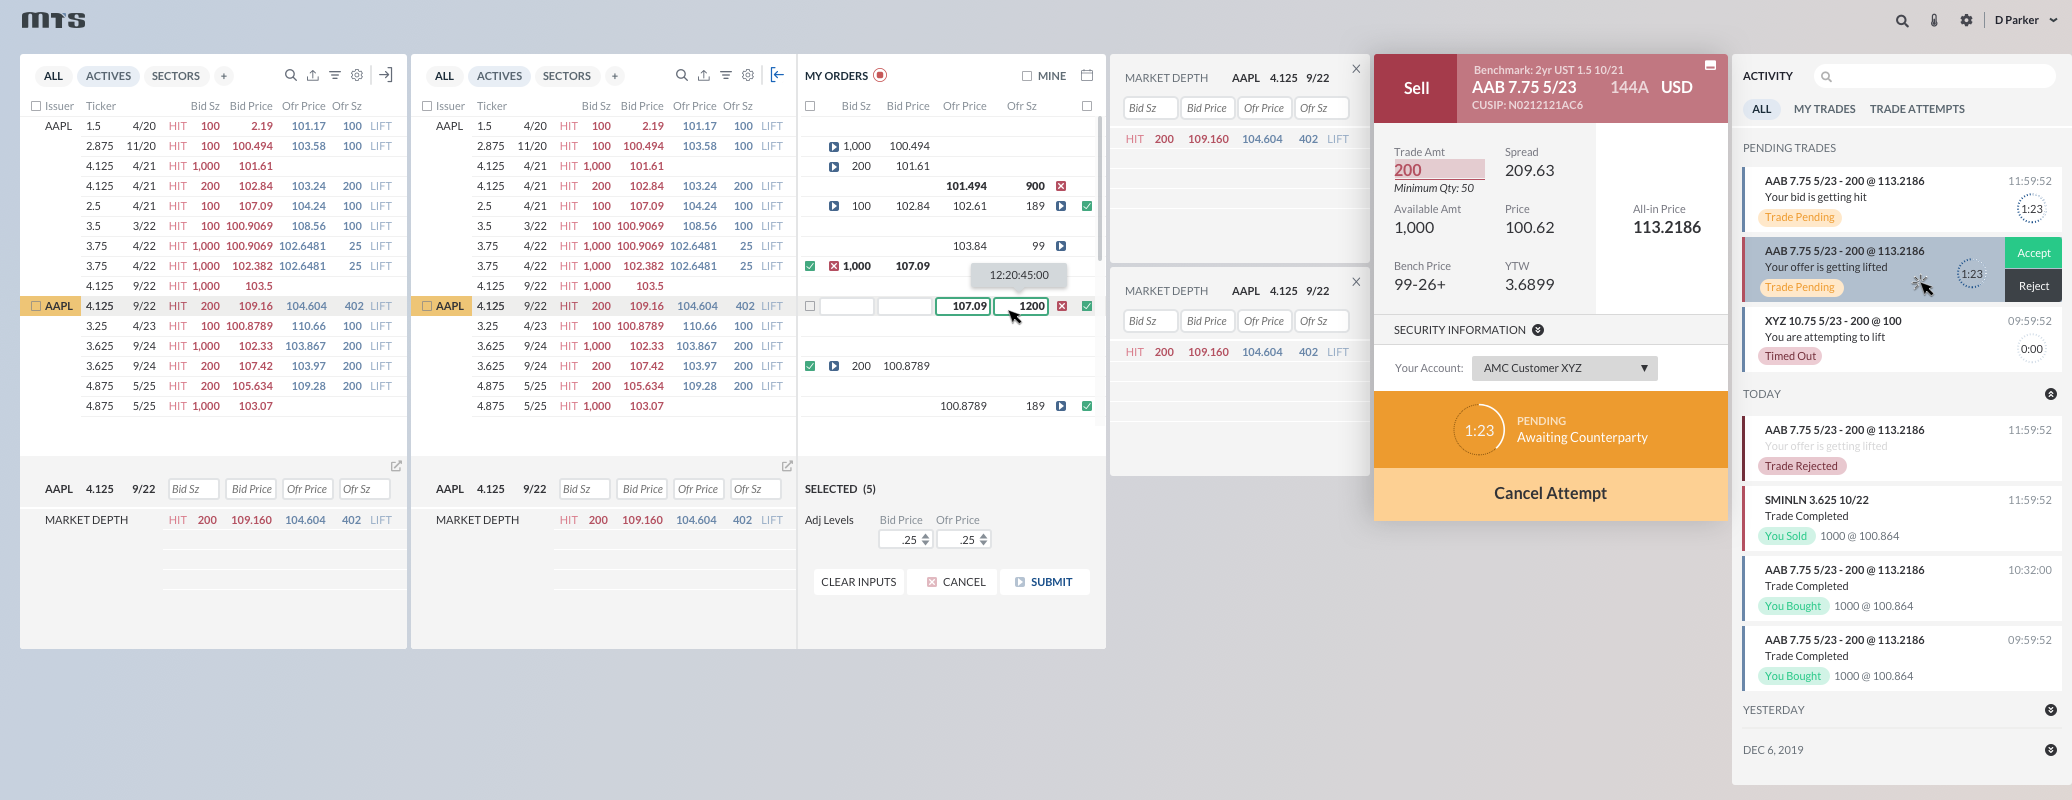Cancel the 101.494 offer with red X
The image size is (2072, 800).
click(x=1061, y=186)
